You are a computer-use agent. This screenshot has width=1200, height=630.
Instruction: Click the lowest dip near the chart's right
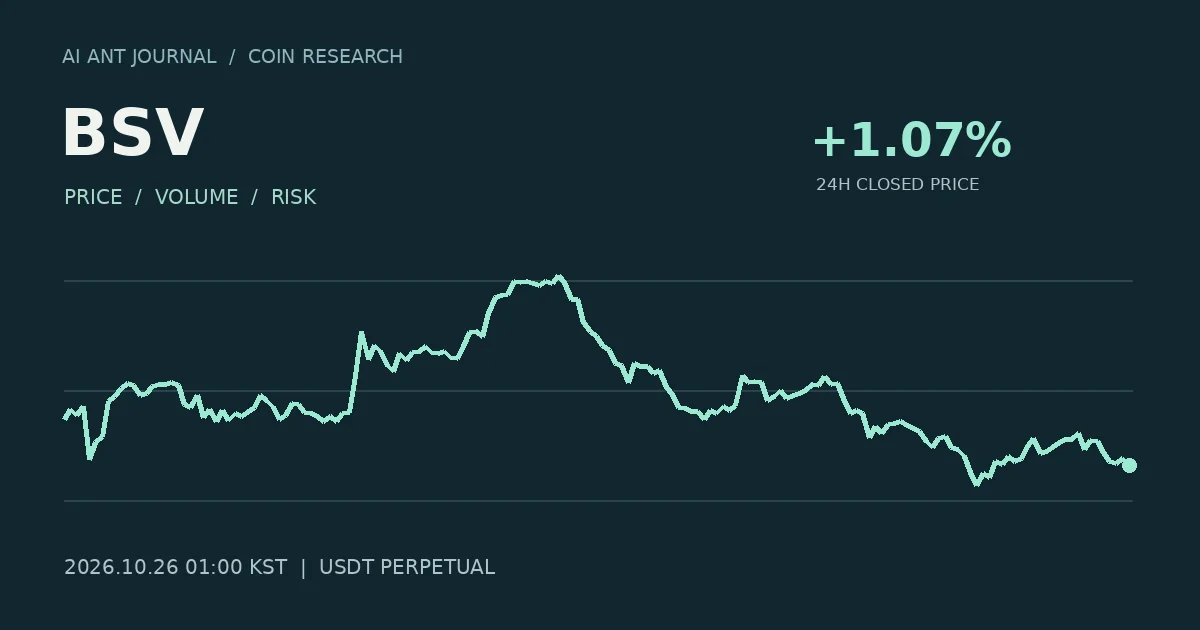[x=976, y=484]
